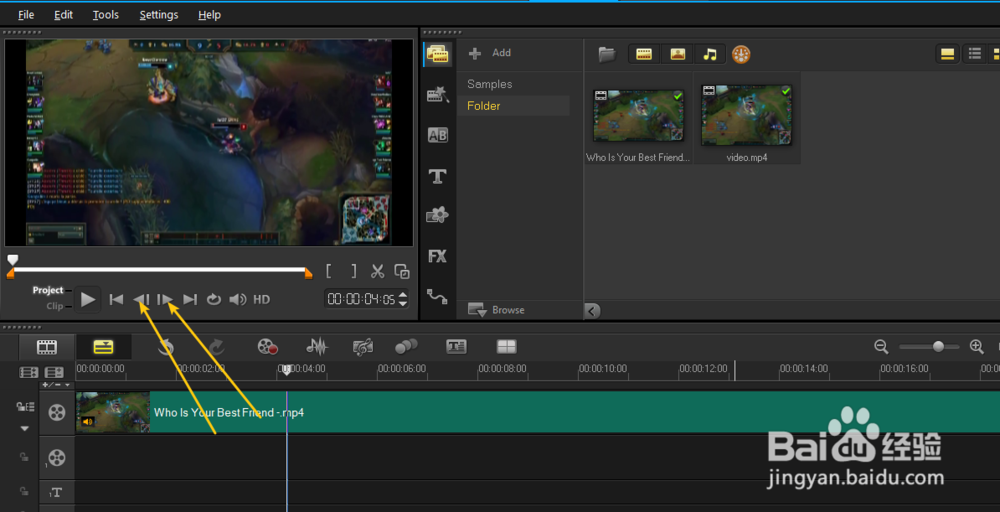Open the Media library panel
The width and height of the screenshot is (1000, 512).
(x=438, y=54)
